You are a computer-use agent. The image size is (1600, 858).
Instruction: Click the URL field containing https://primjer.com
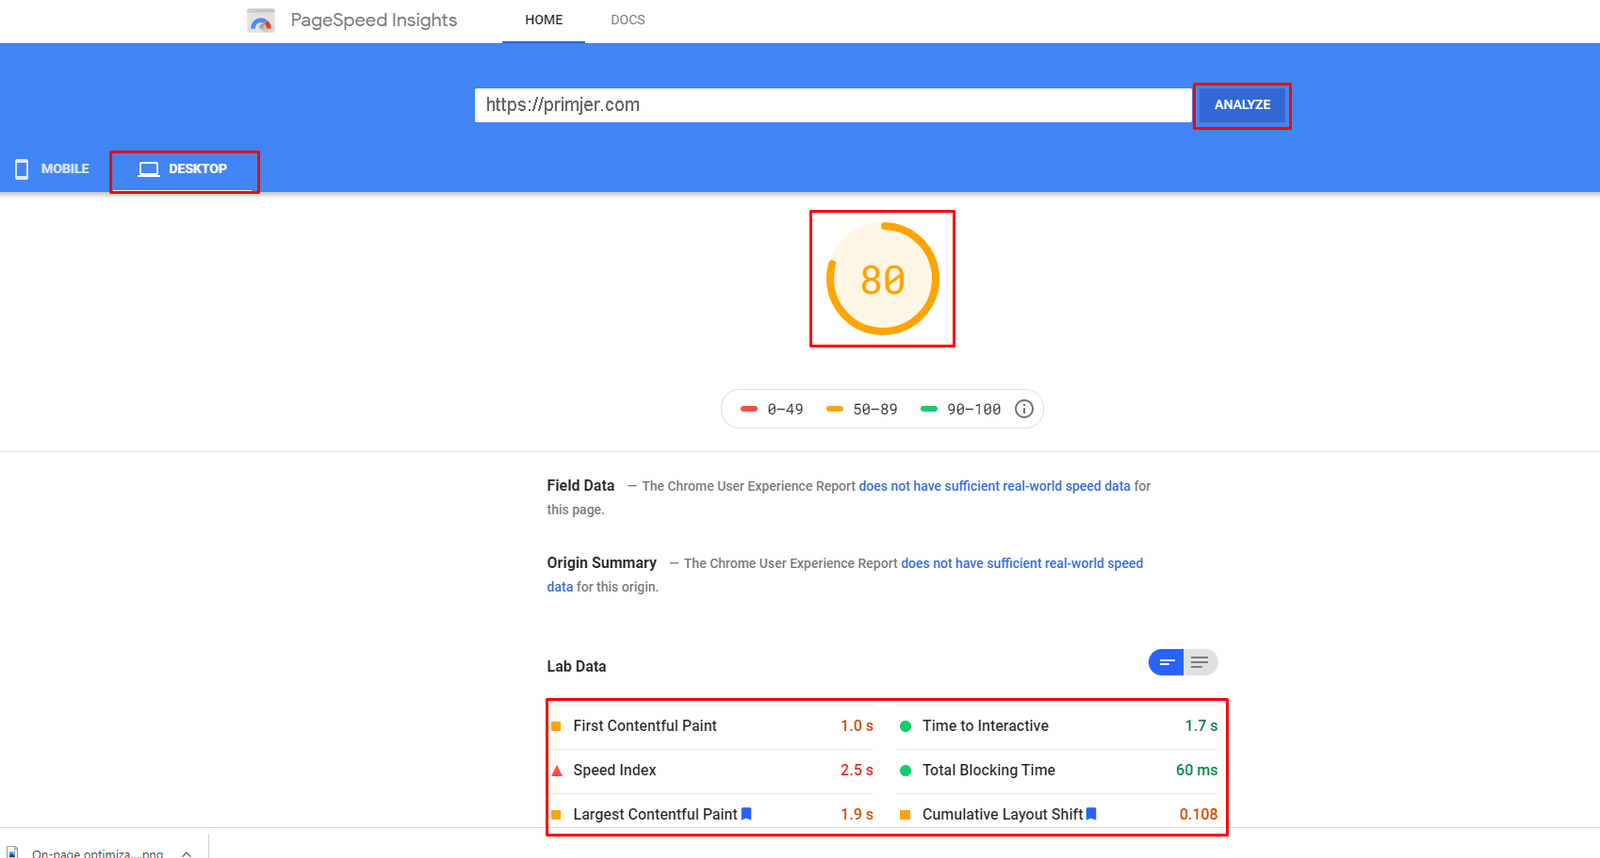click(x=833, y=105)
